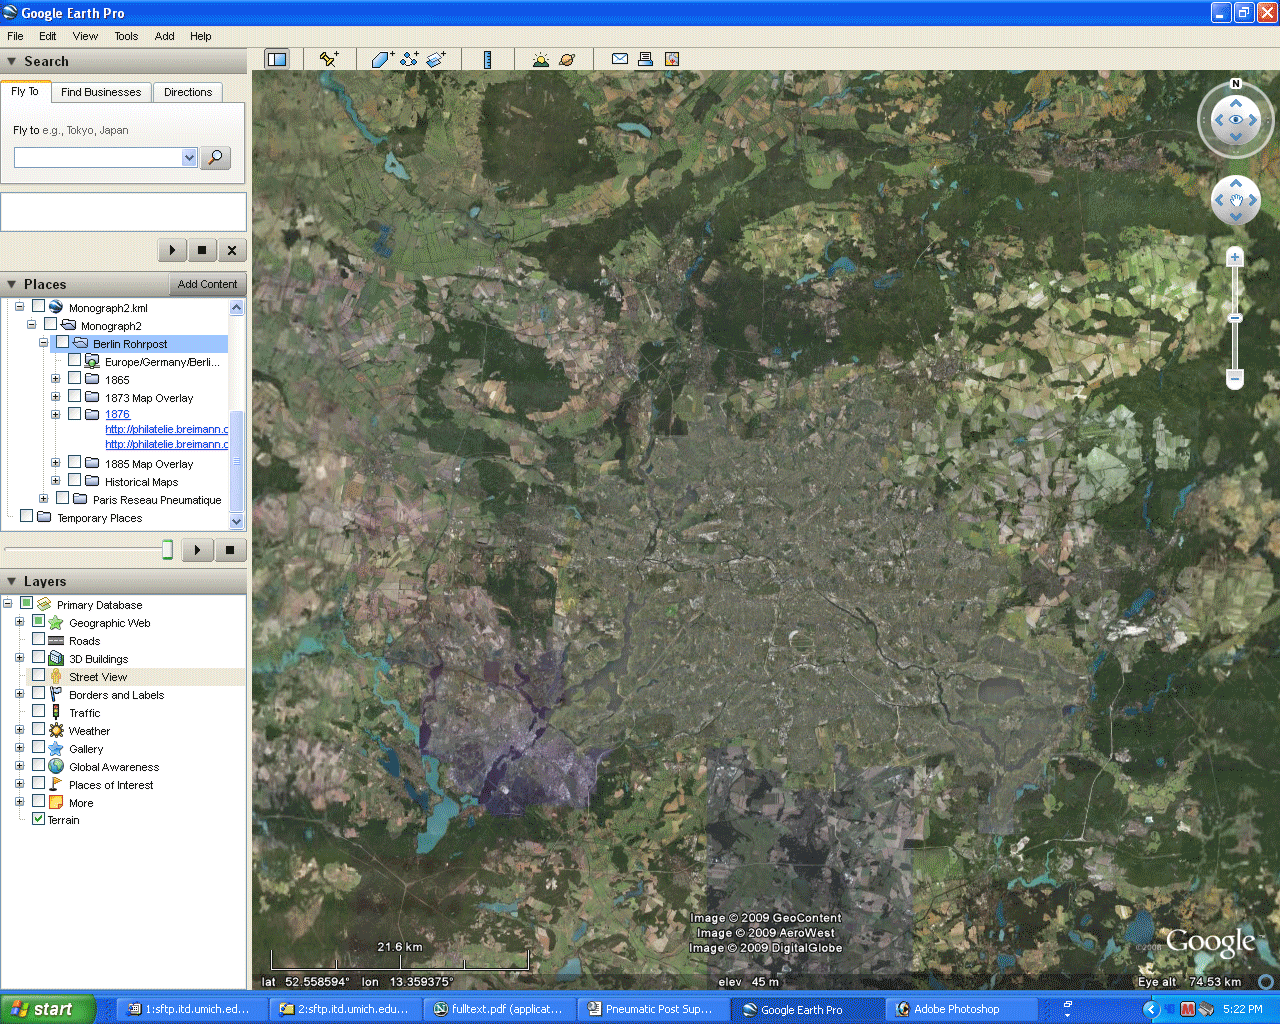
Task: Switch to Find Businesses tab
Action: 101,92
